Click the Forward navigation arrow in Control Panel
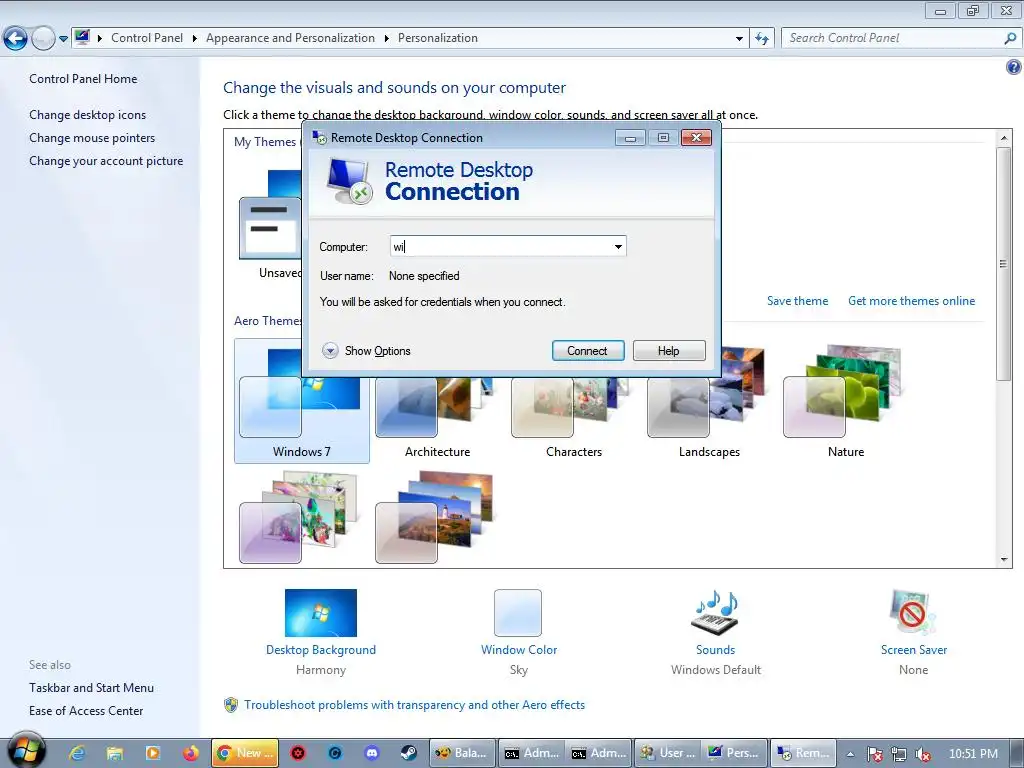1024x768 pixels. (x=43, y=39)
